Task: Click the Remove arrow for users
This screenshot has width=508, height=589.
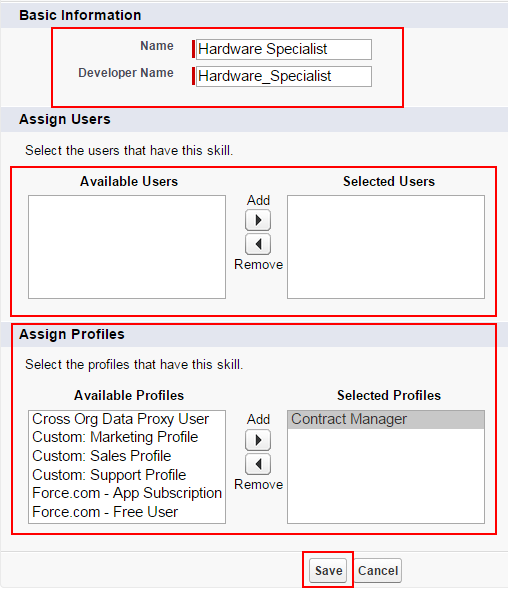Action: (x=258, y=244)
